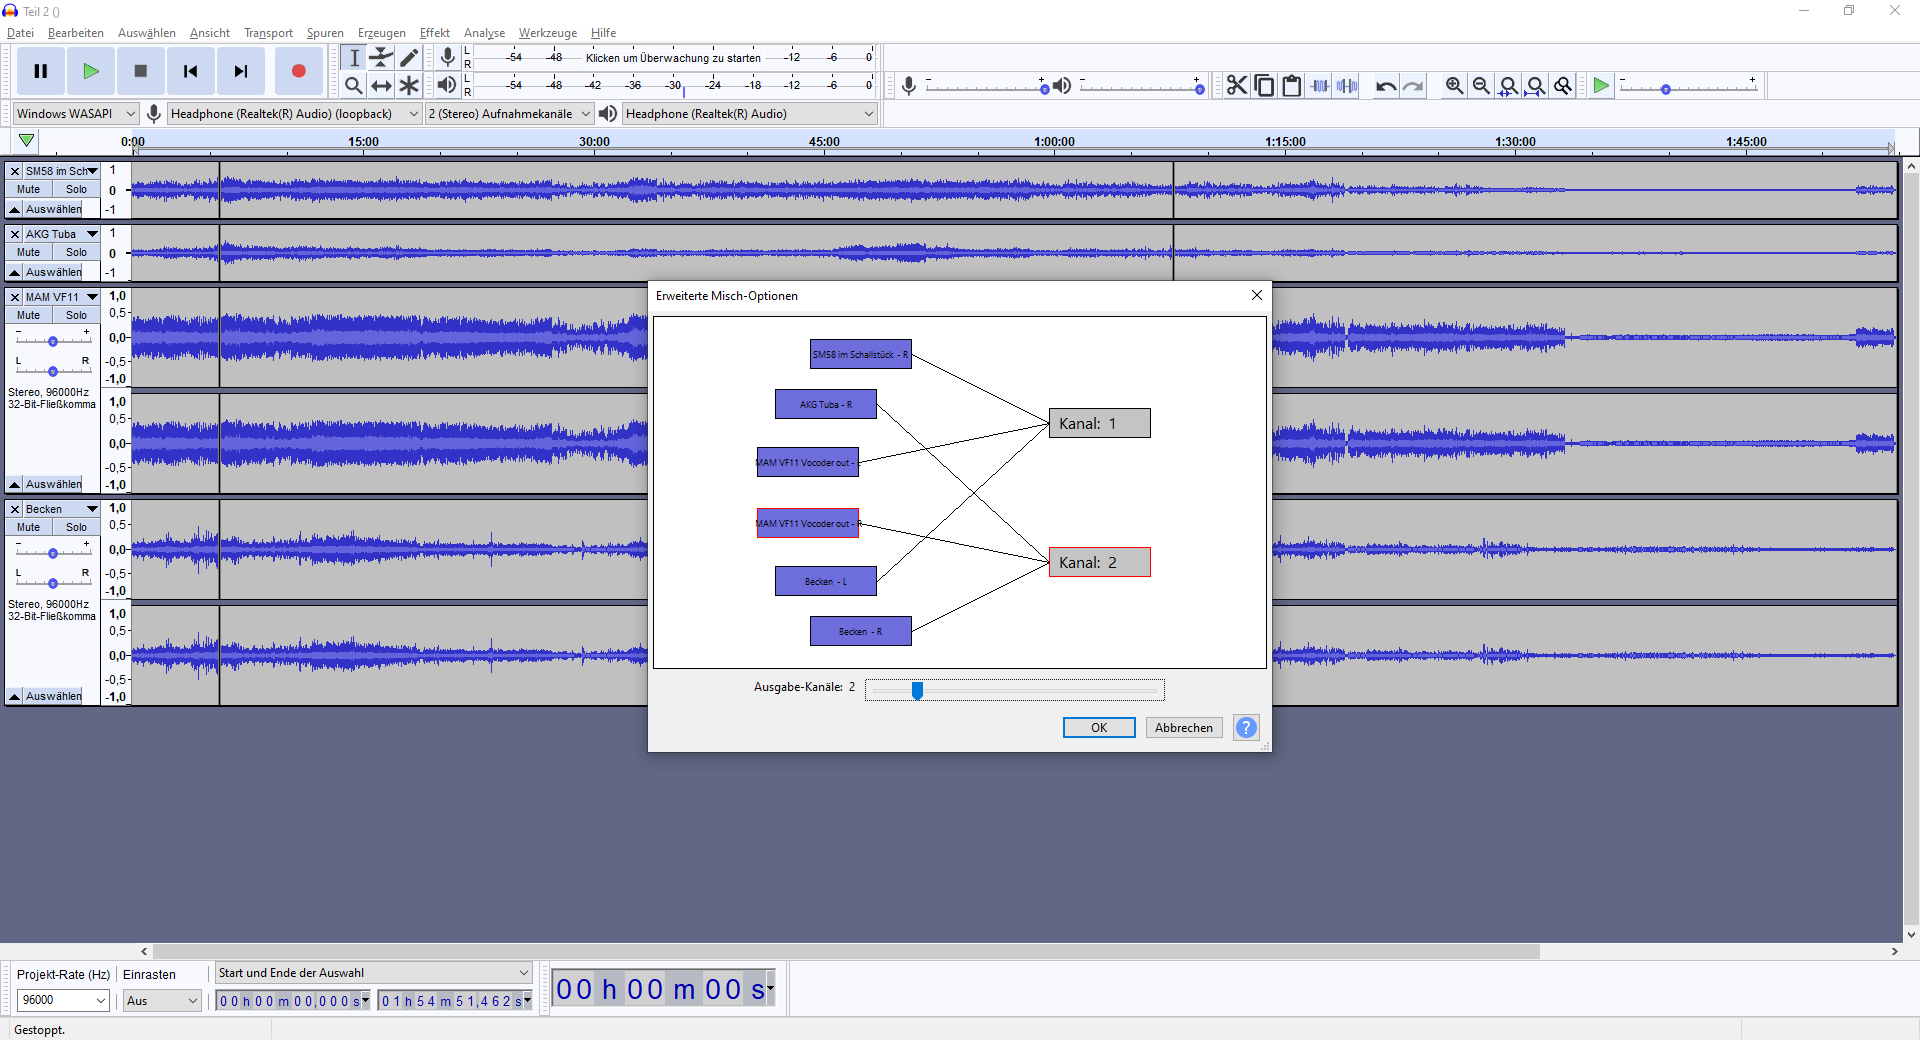Click OK in the Misch-Optionen dialog
Screen dimensions: 1920x1040
[x=1098, y=728]
